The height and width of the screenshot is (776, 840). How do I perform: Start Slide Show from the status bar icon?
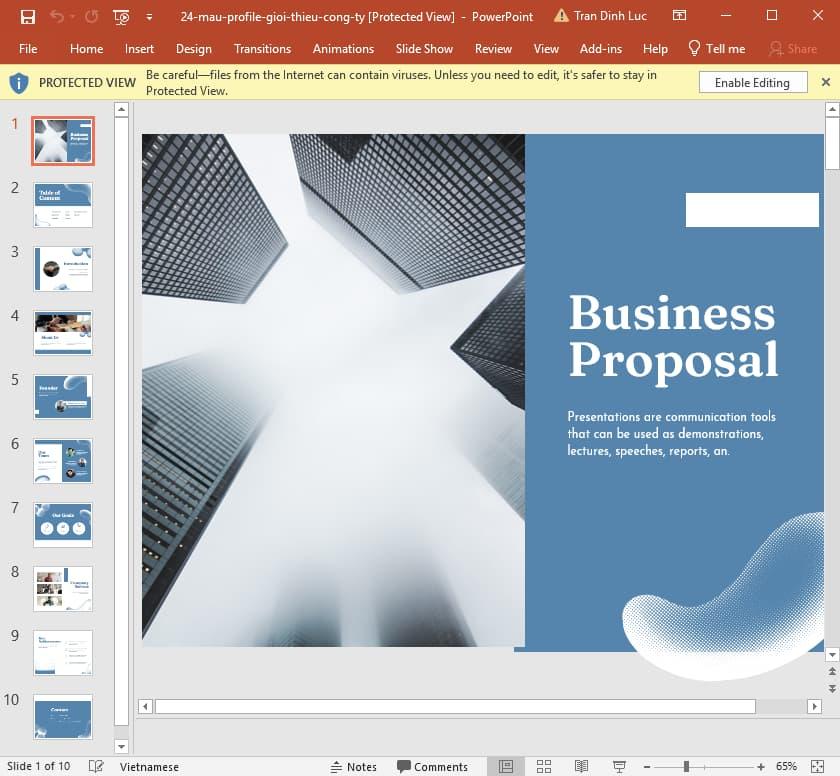pos(619,766)
